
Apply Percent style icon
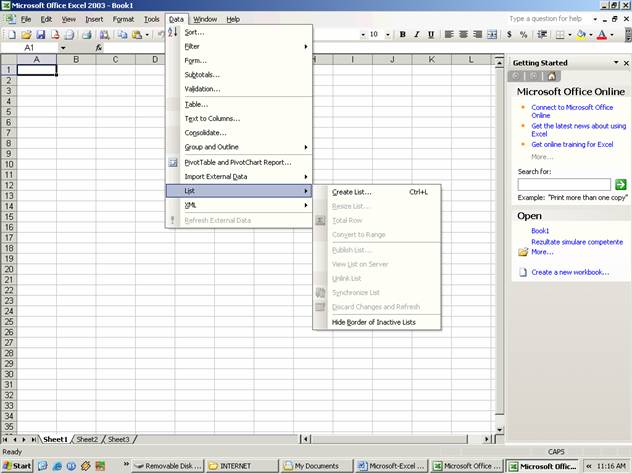524,35
